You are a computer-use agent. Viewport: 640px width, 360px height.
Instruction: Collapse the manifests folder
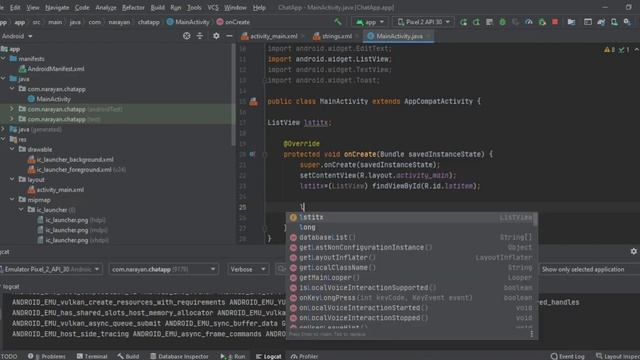(4, 59)
